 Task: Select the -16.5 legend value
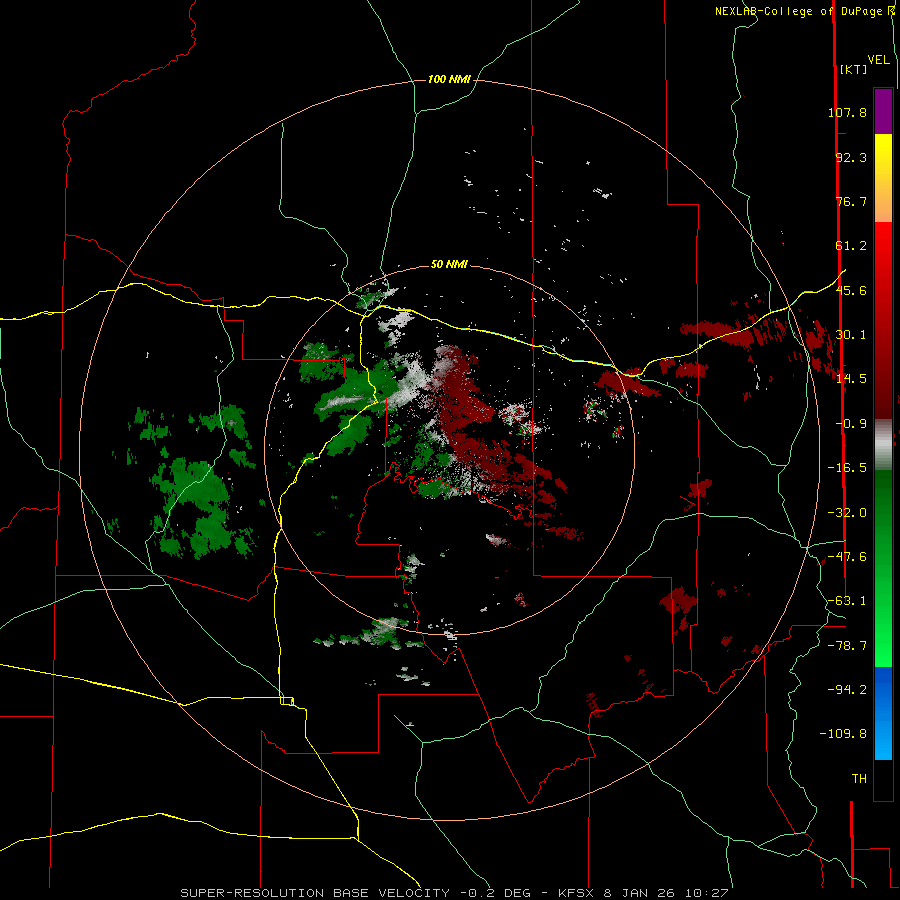point(847,468)
